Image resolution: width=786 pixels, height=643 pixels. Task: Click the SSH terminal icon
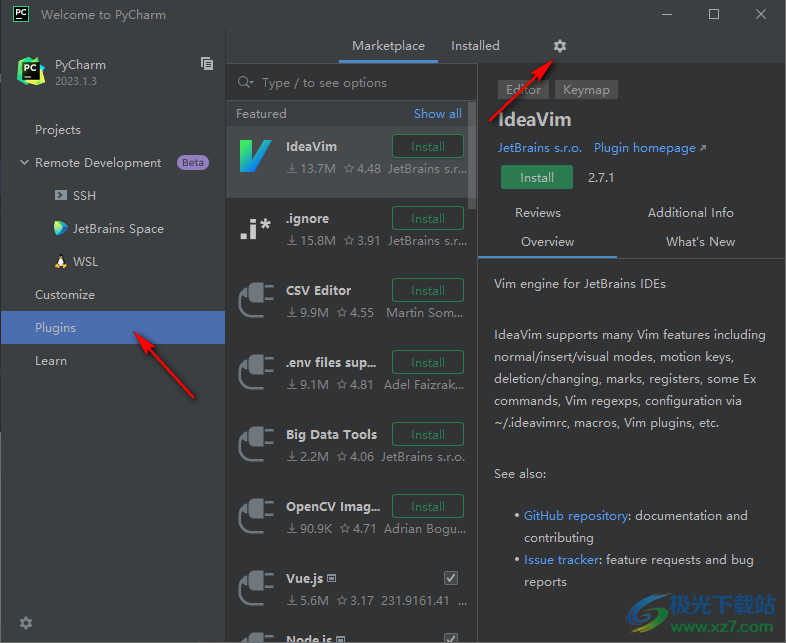tap(61, 195)
